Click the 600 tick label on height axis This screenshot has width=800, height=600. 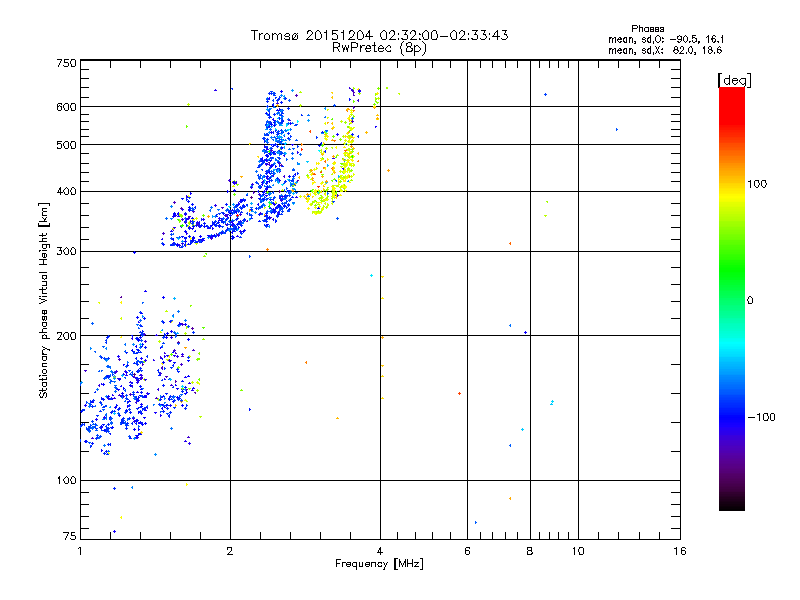tap(66, 107)
